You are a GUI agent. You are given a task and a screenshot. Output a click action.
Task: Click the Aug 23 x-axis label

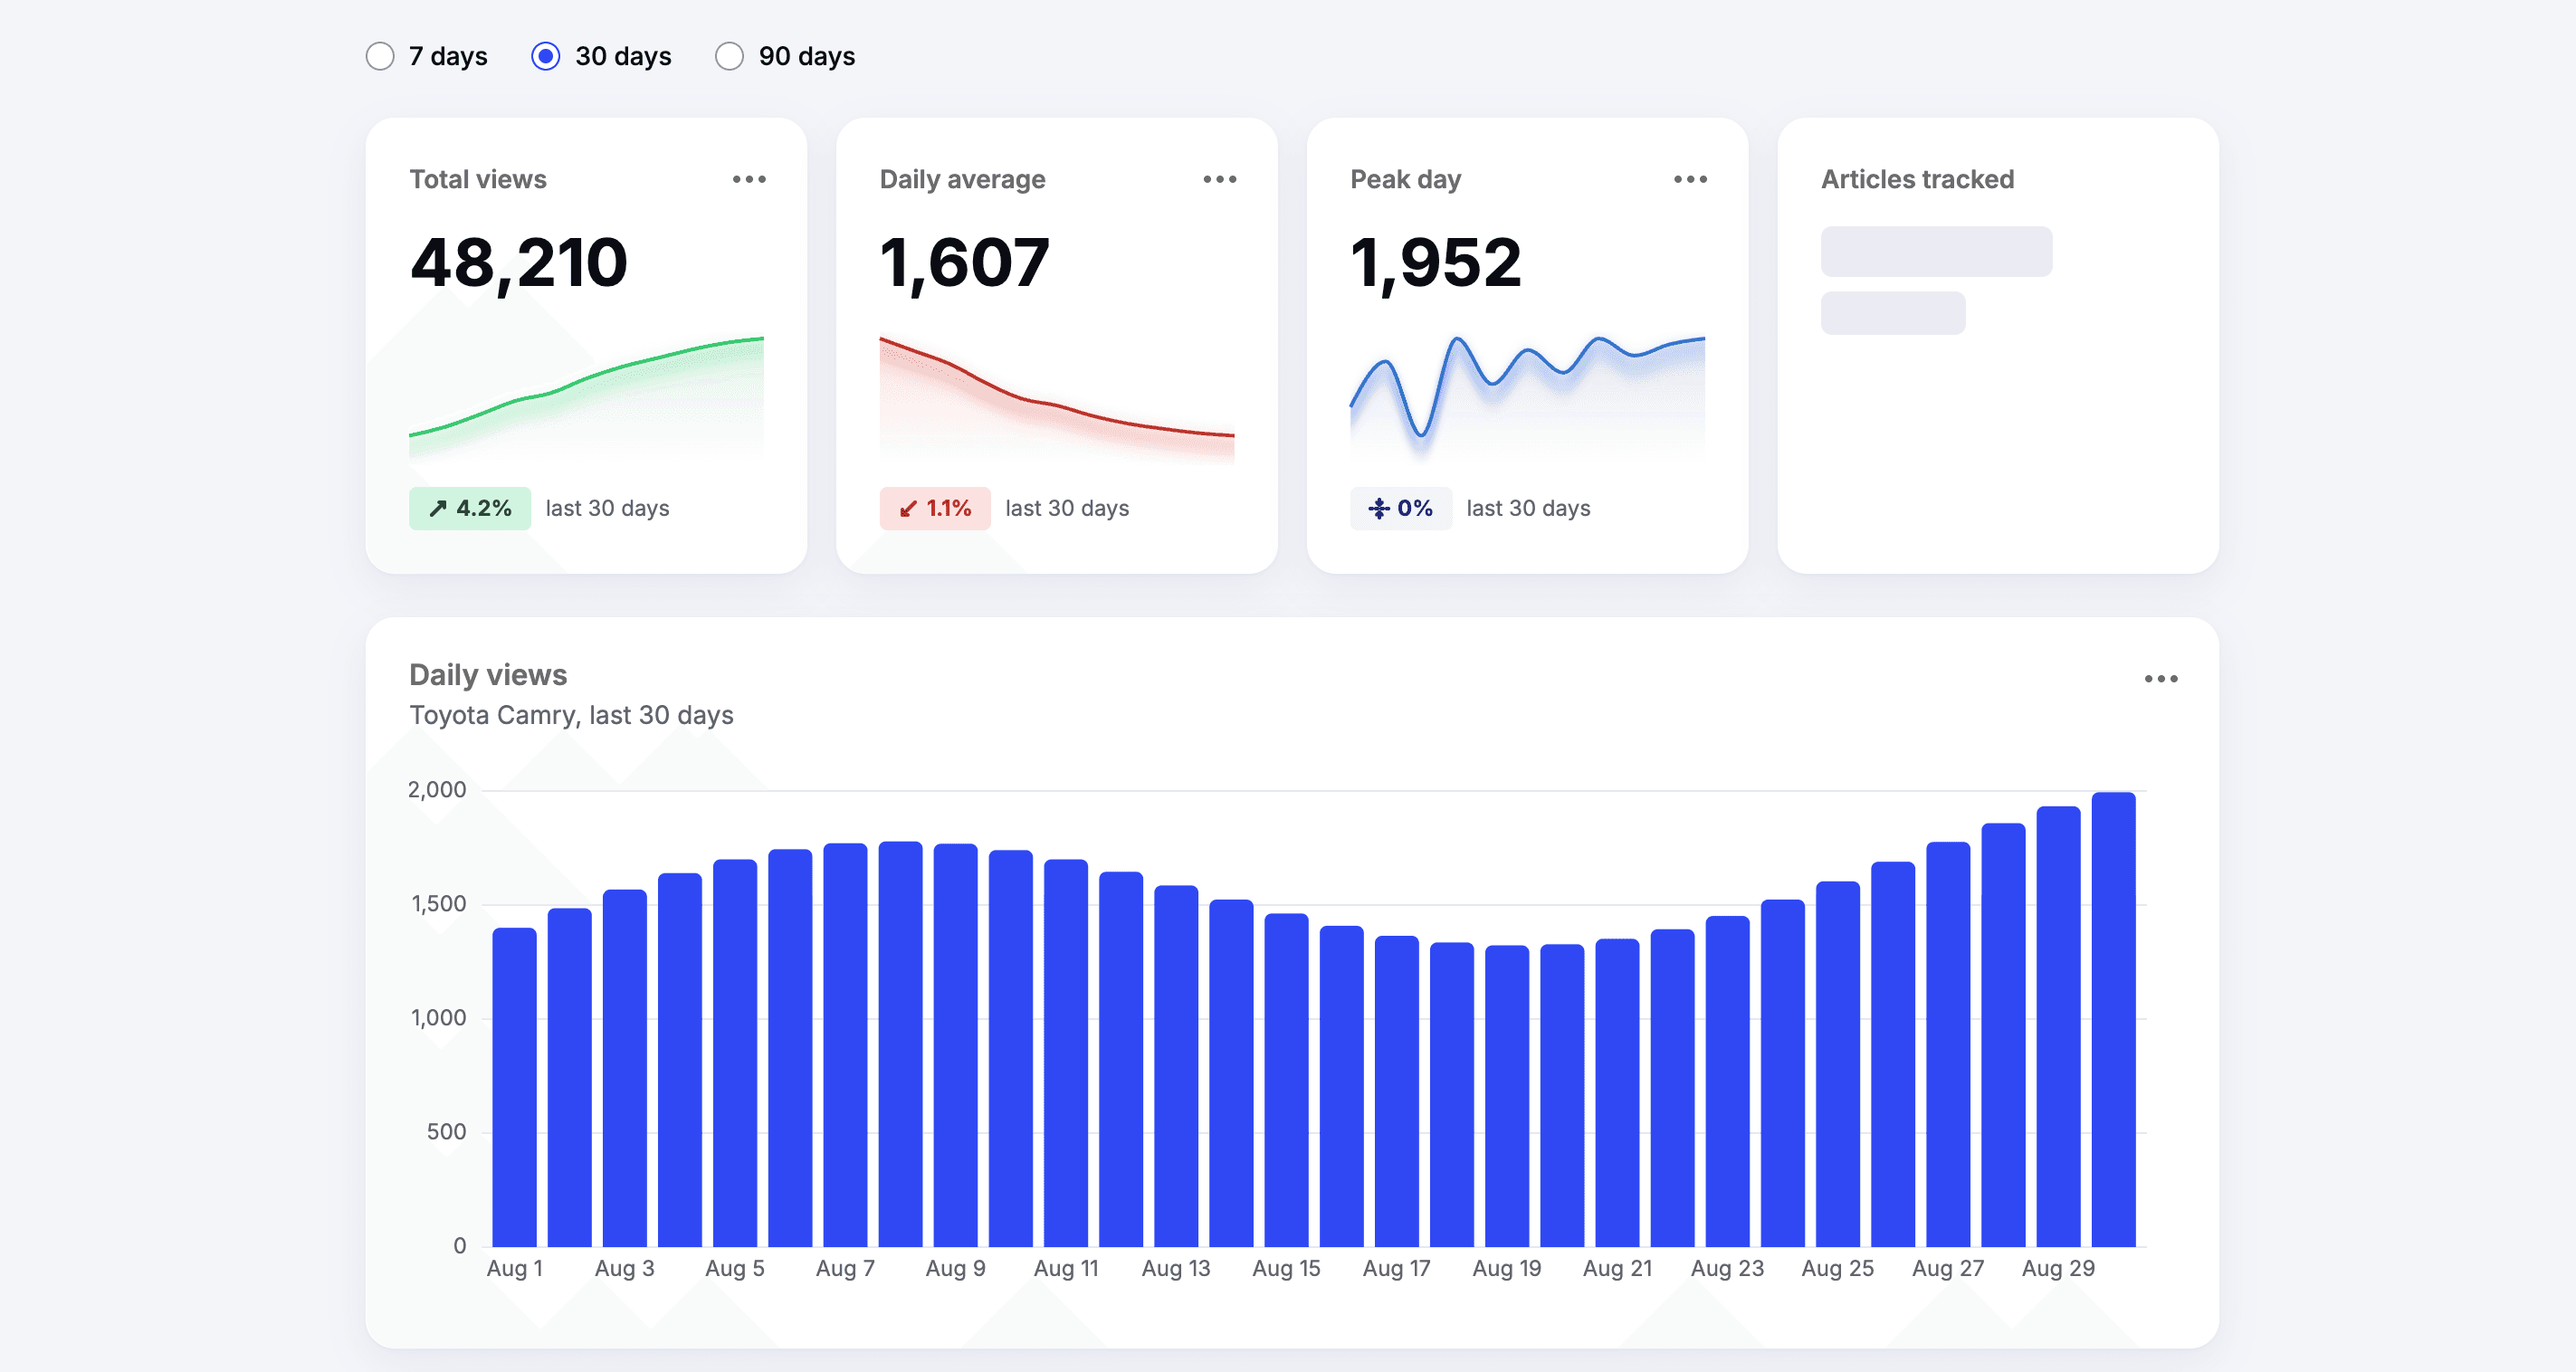[1727, 1268]
